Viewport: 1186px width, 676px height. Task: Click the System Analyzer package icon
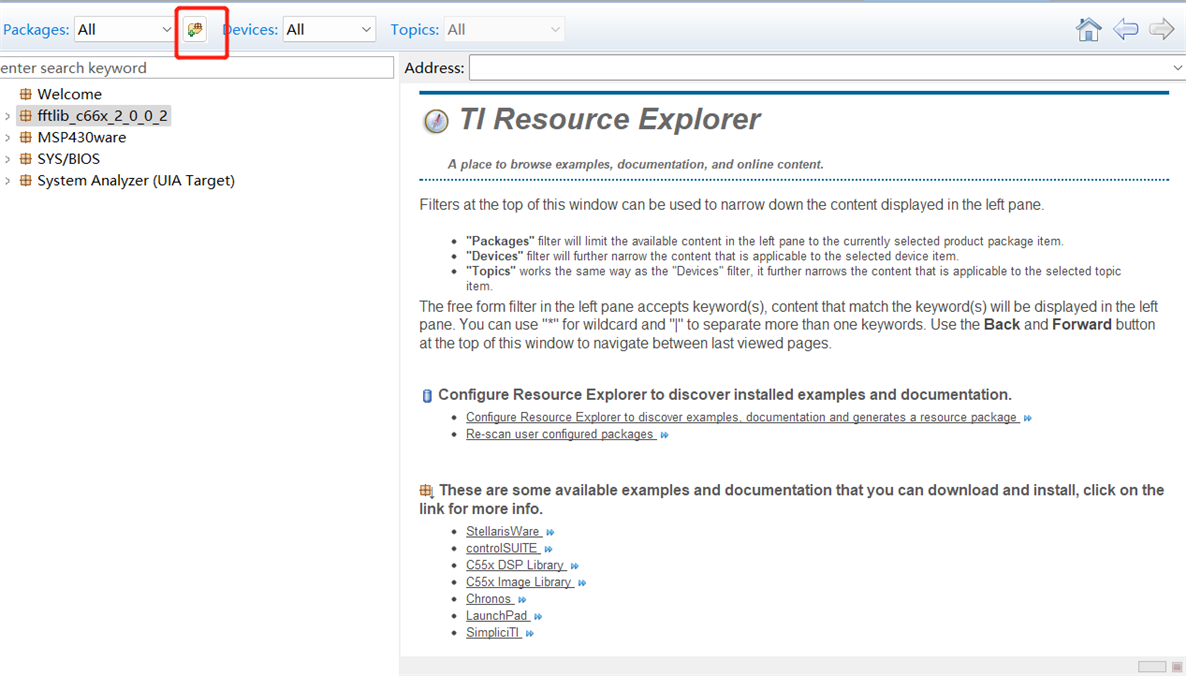[26, 181]
